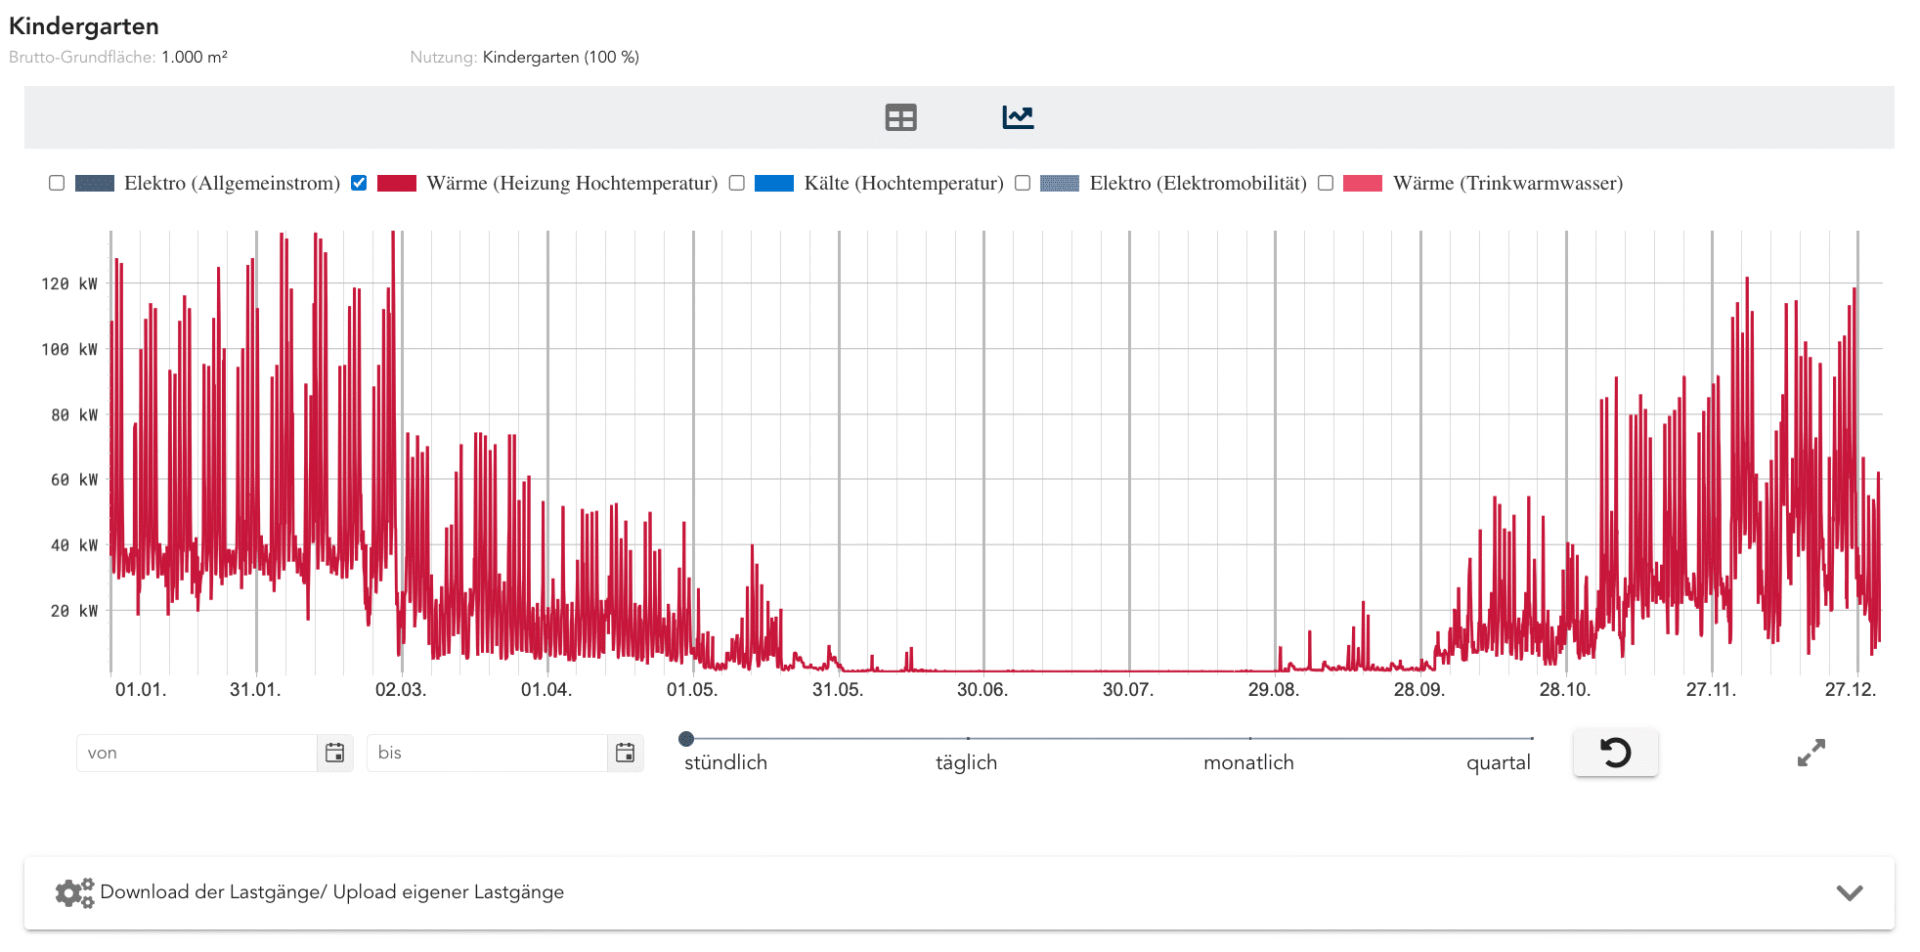Choose the 'quartal' resolution
The height and width of the screenshot is (952, 1920).
point(1530,739)
